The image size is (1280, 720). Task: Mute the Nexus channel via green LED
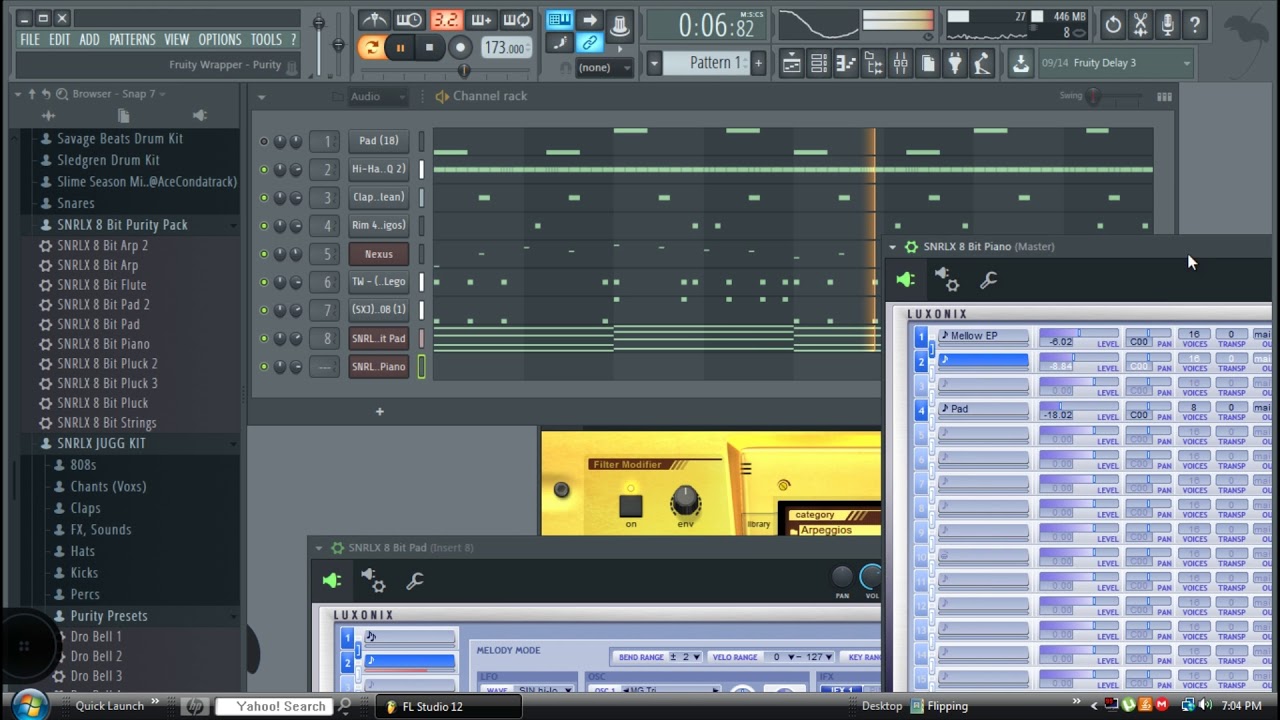click(264, 254)
